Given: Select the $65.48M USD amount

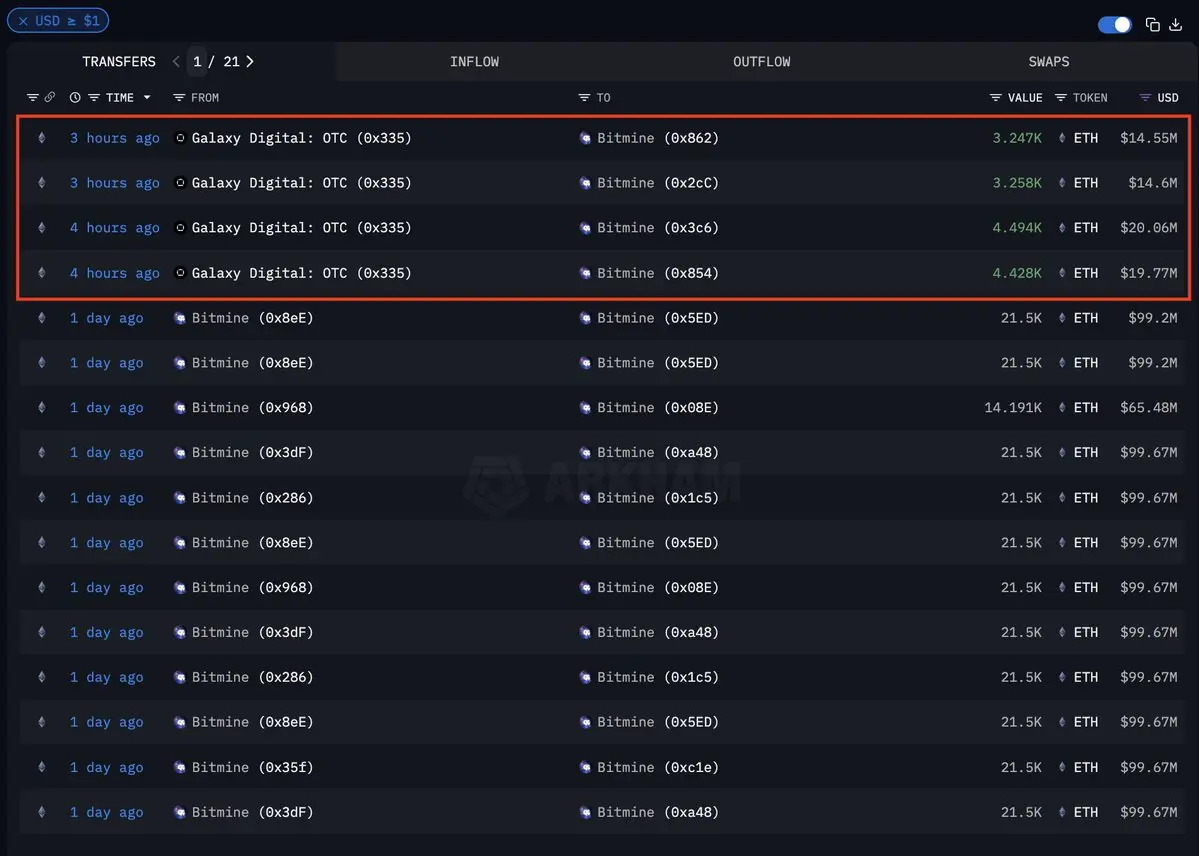Looking at the screenshot, I should click(x=1149, y=408).
